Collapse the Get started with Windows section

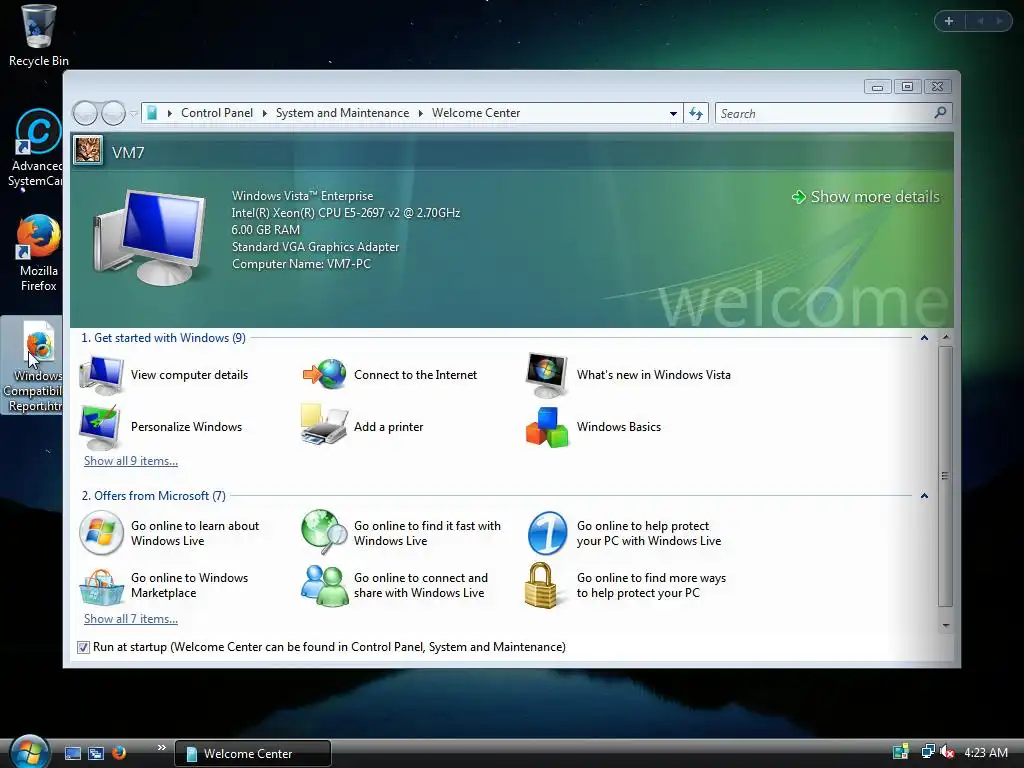[x=924, y=338]
